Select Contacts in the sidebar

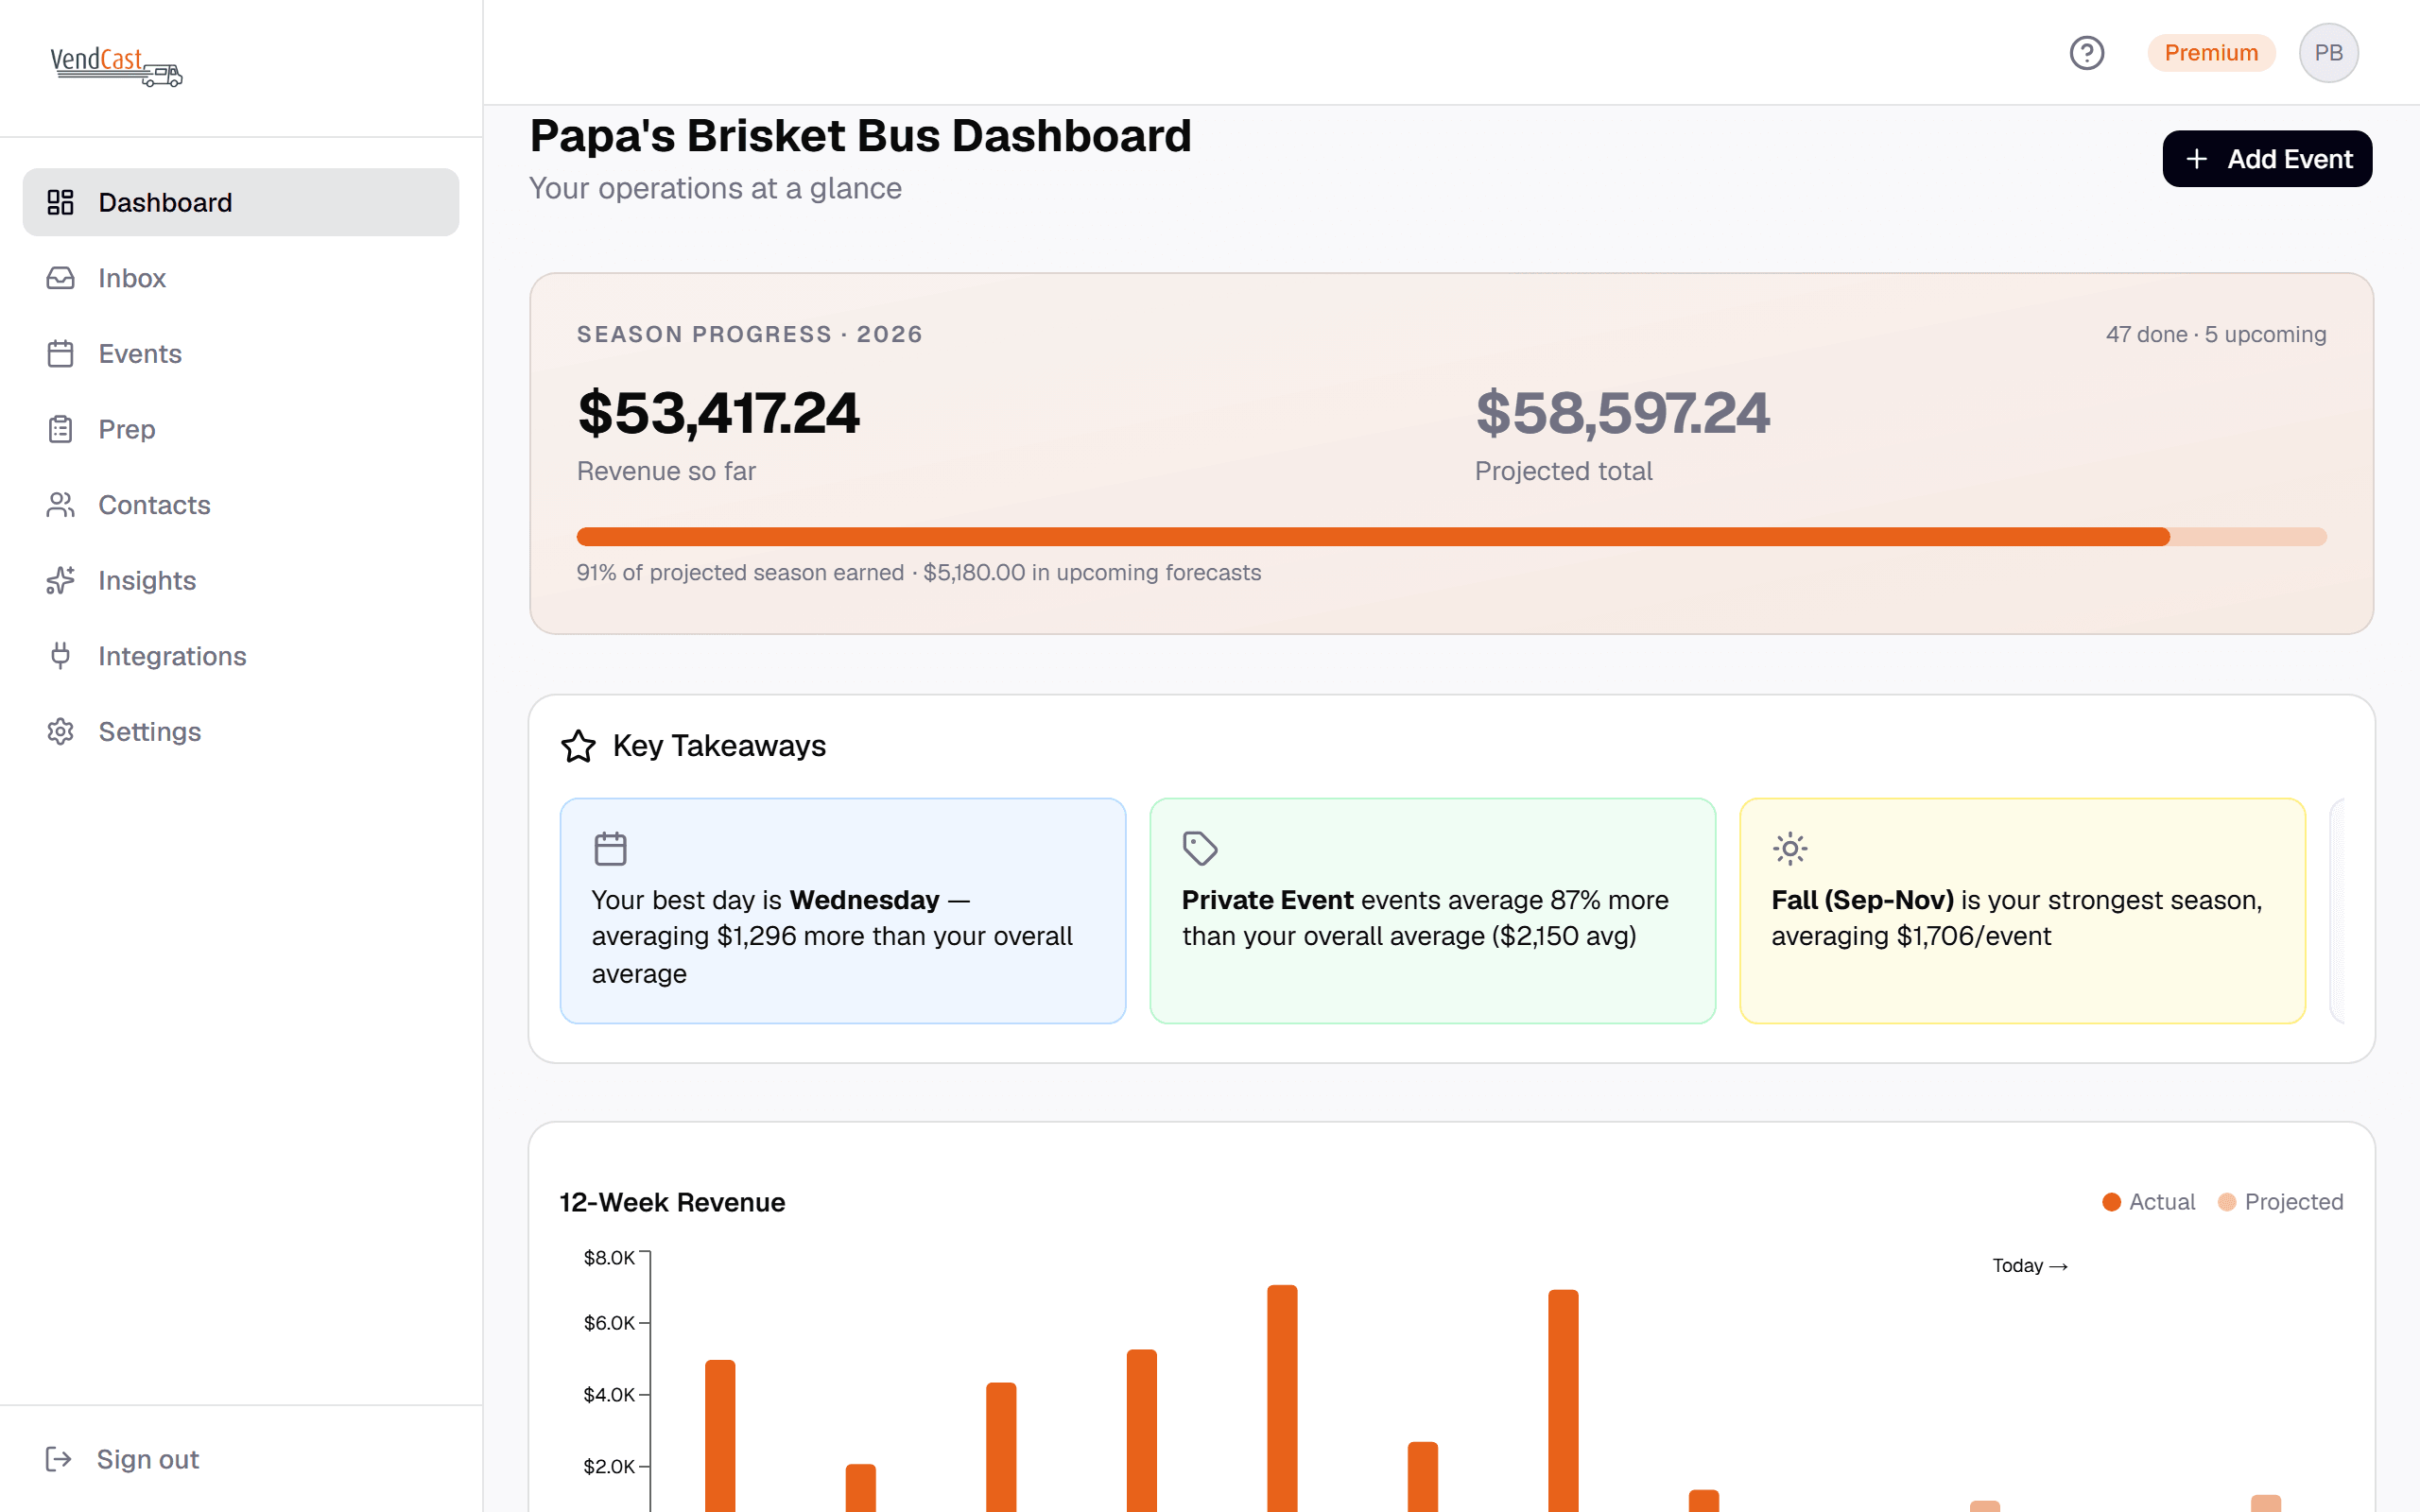[241, 505]
